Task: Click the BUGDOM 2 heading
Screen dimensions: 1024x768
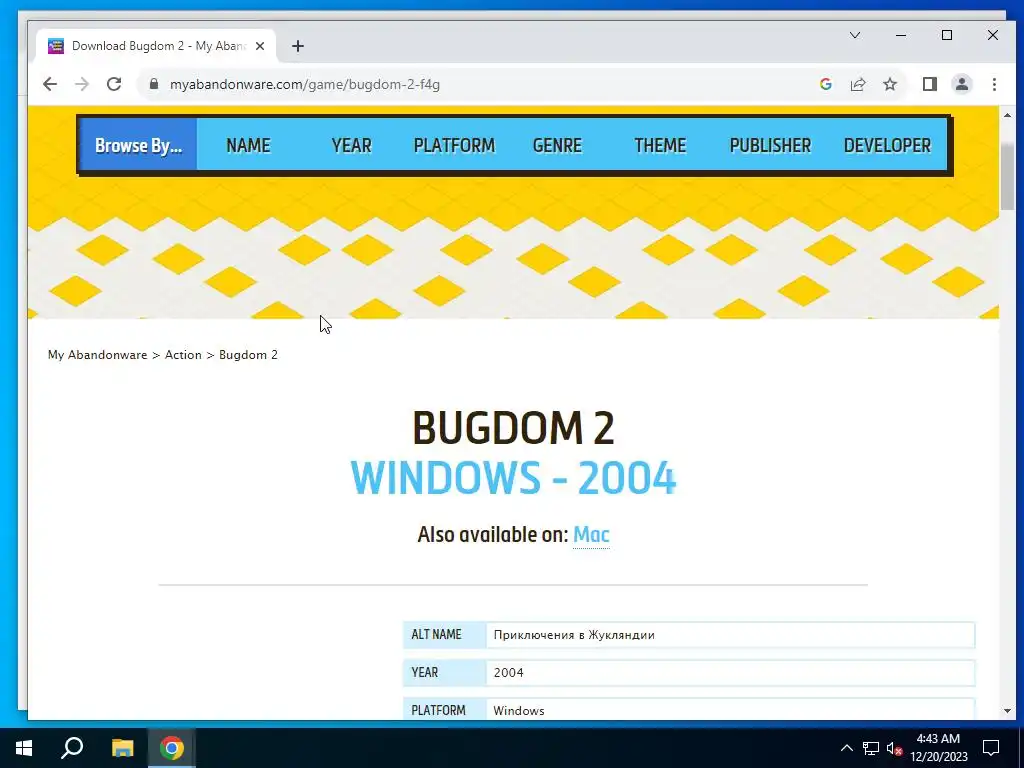Action: (x=513, y=428)
